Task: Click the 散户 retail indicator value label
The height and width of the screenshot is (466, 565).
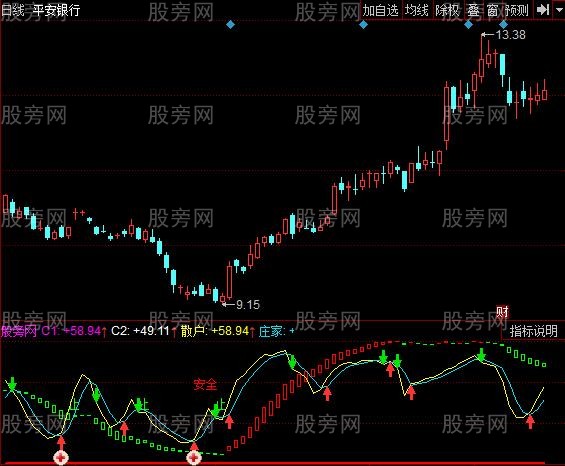Action: click(215, 331)
